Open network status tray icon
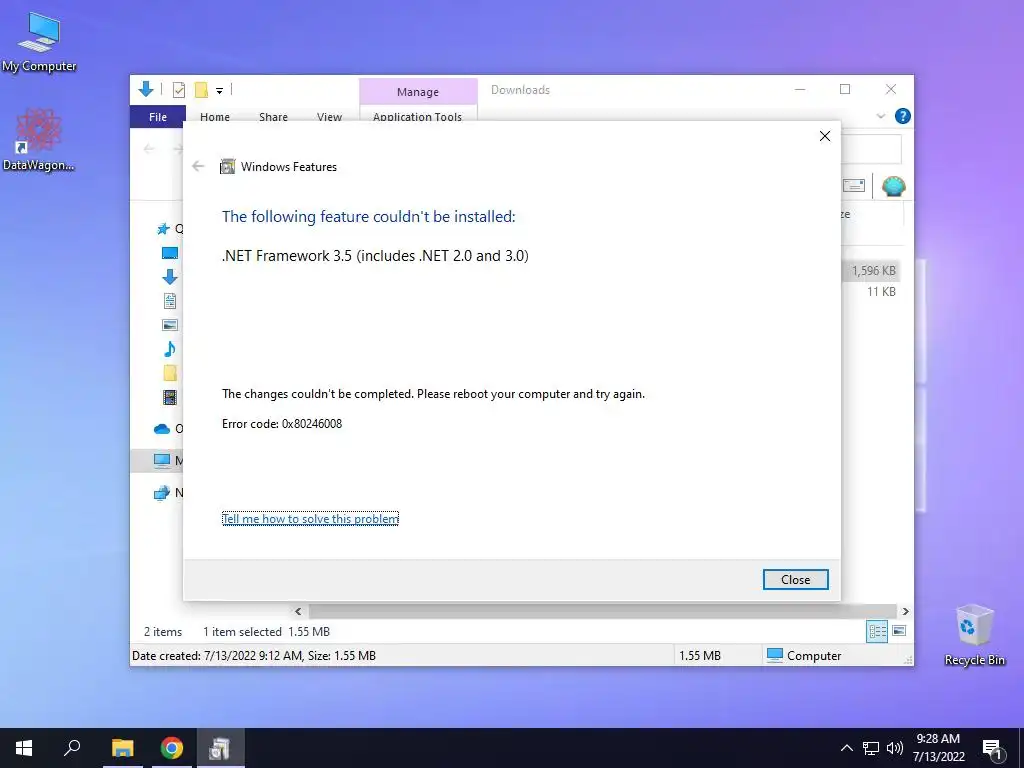This screenshot has width=1024, height=768. point(871,748)
